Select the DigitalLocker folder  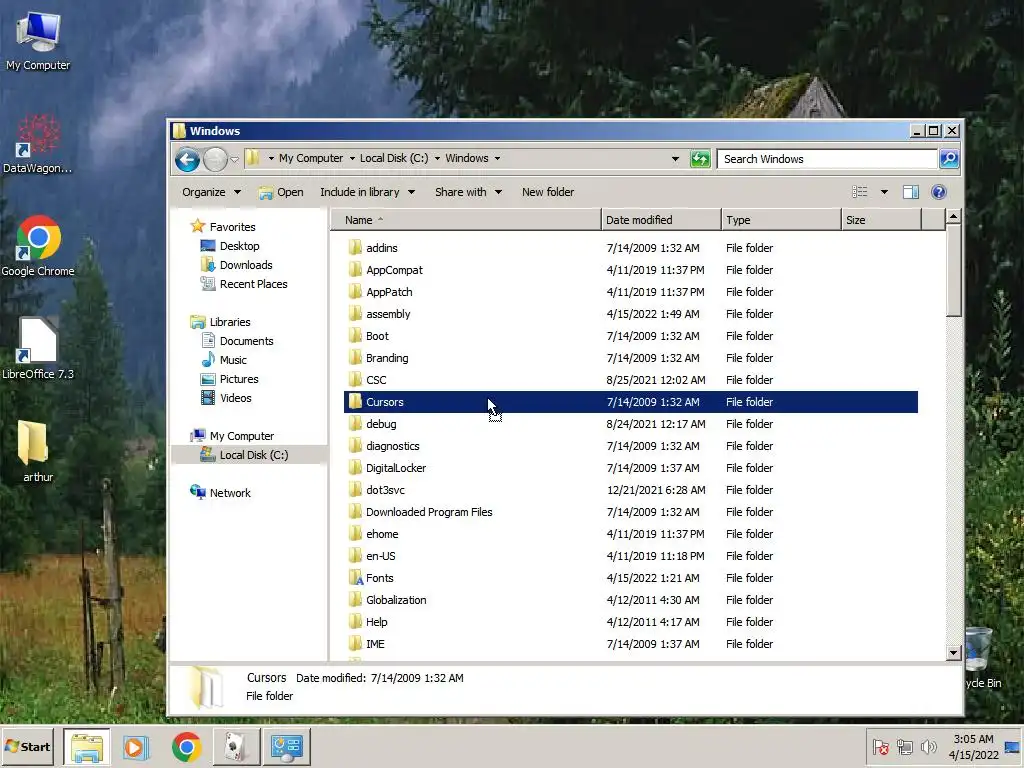pyautogui.click(x=631, y=468)
